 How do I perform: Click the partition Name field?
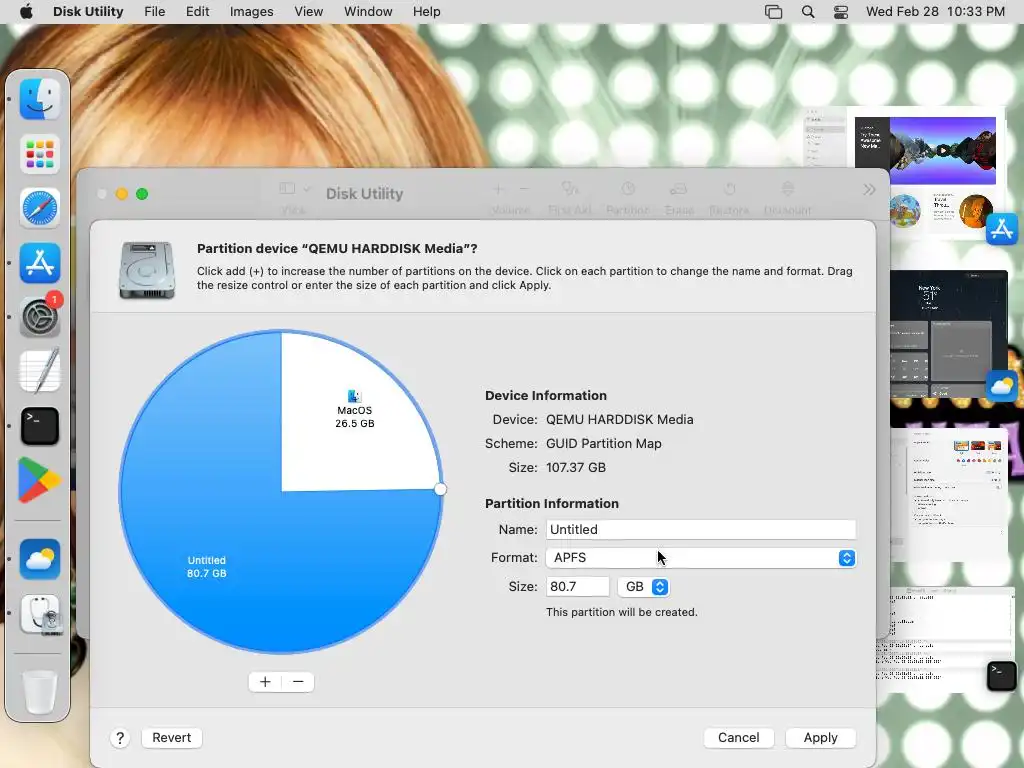[701, 530]
